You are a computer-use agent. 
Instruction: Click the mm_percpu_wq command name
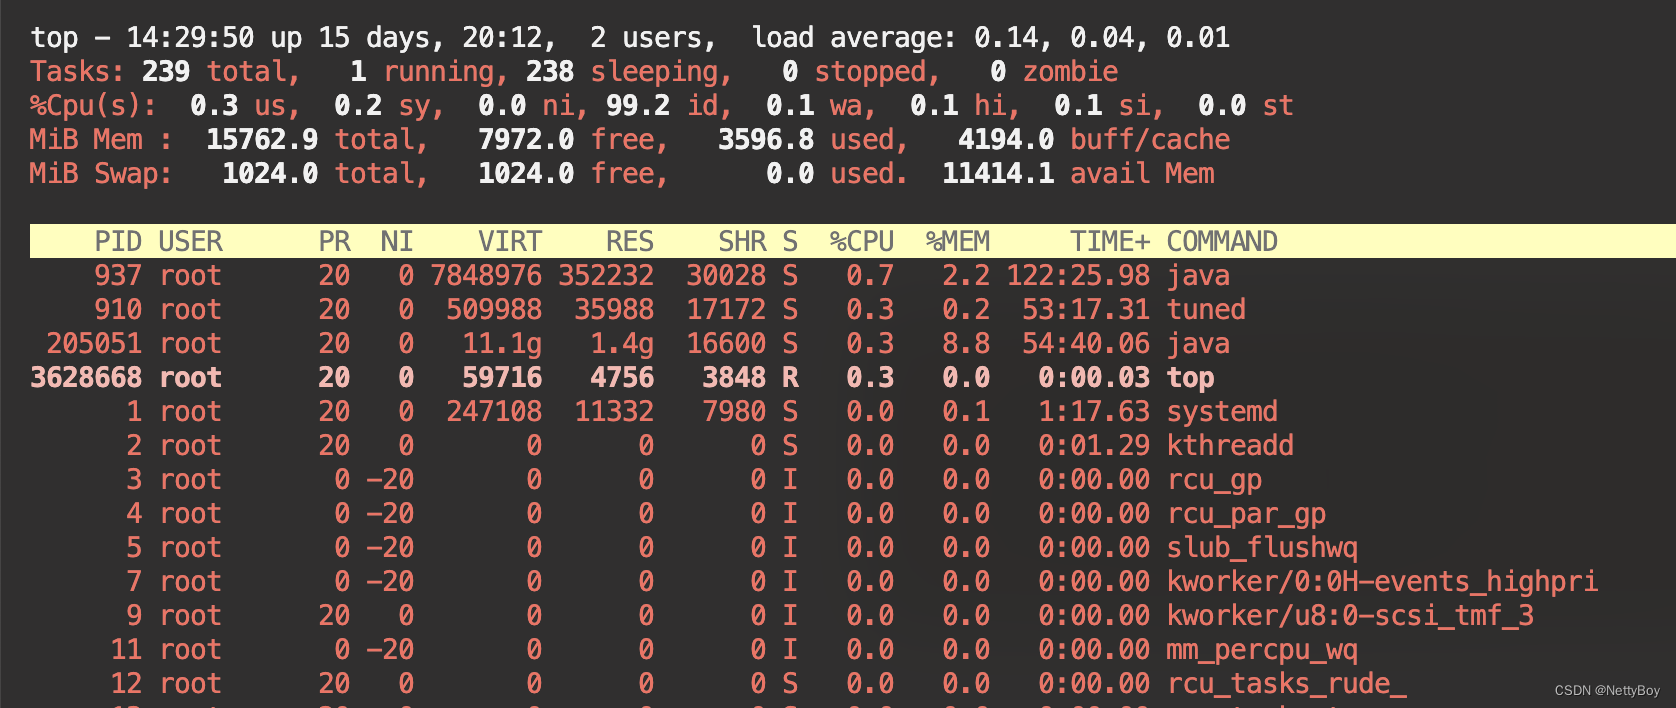point(1262,651)
